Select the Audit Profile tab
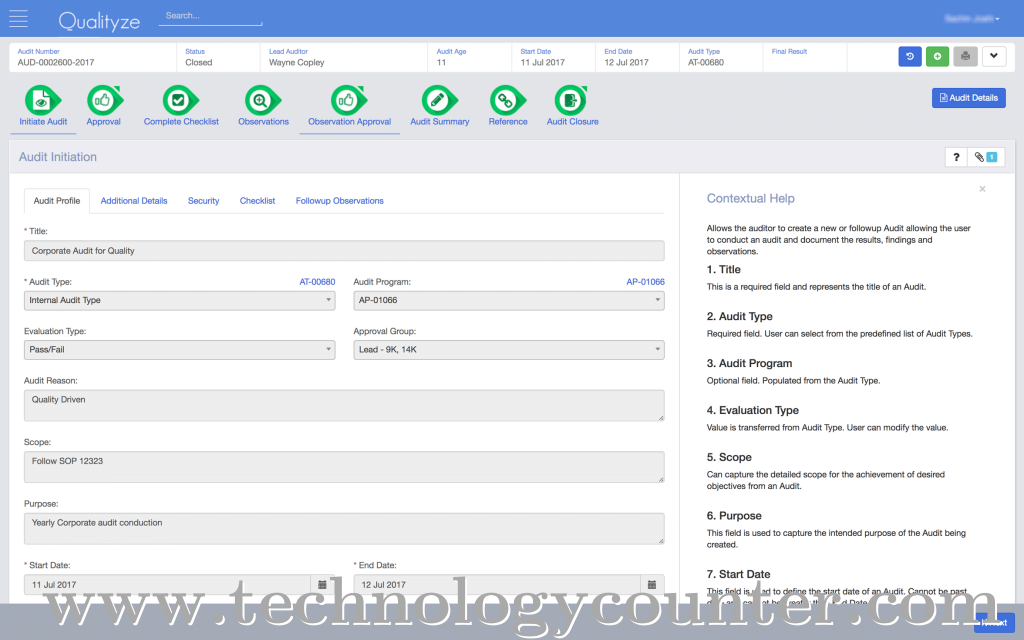The image size is (1024, 640). pos(57,201)
